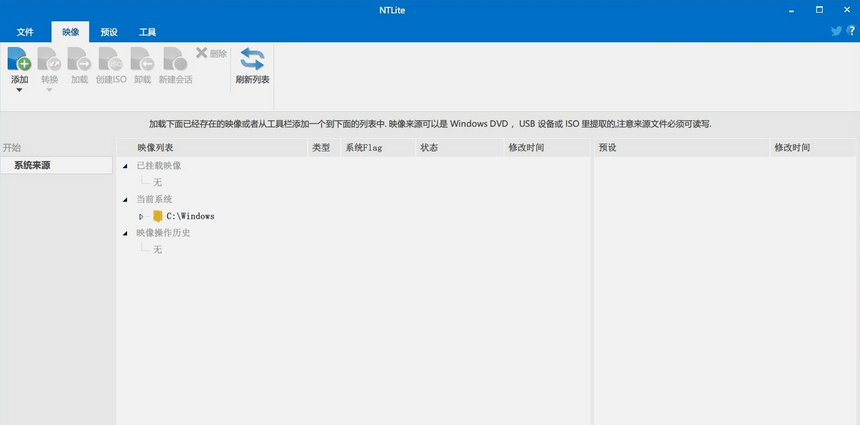Click the 刷新列表 refresh icon
This screenshot has height=425, width=860.
(x=252, y=60)
